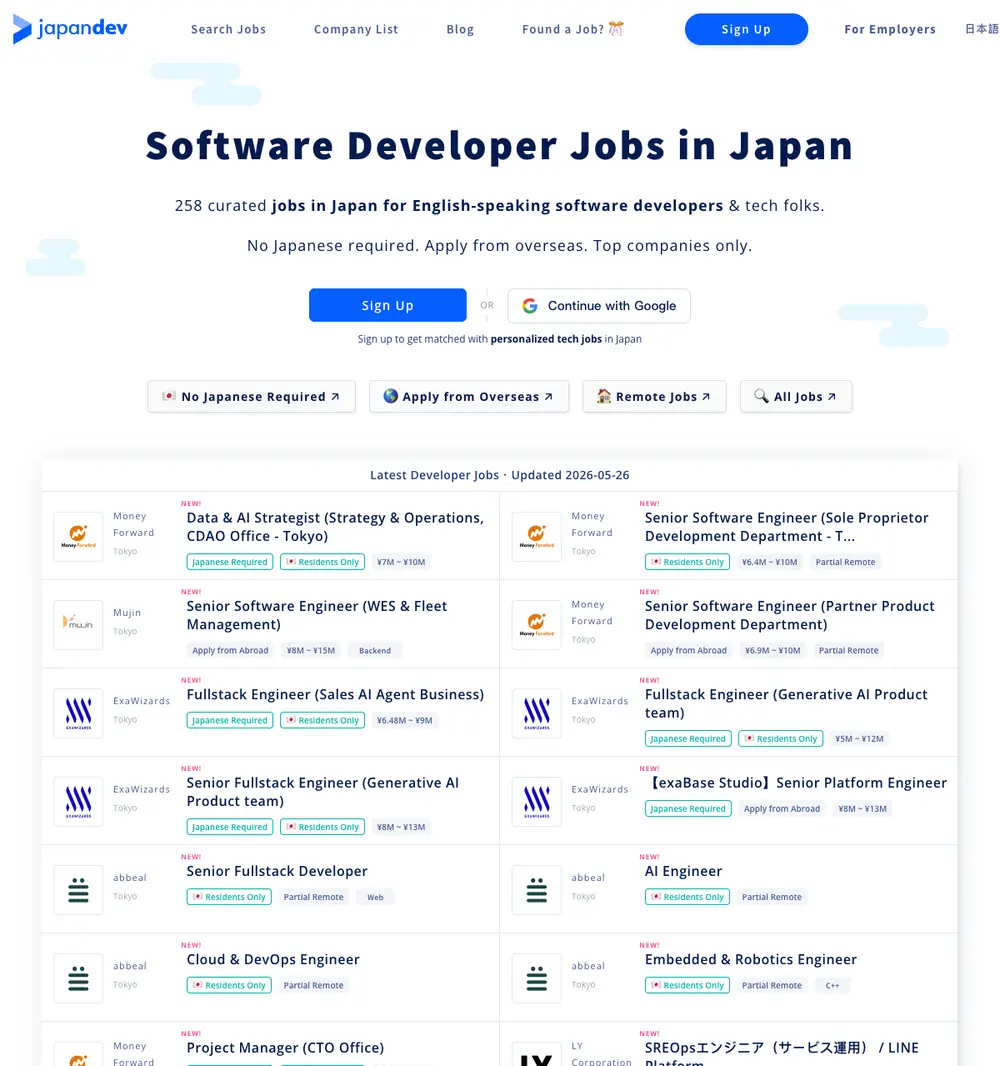The height and width of the screenshot is (1066, 1000).
Task: Open Senior Software Engineer Sole Proprietor job
Action: (x=786, y=527)
